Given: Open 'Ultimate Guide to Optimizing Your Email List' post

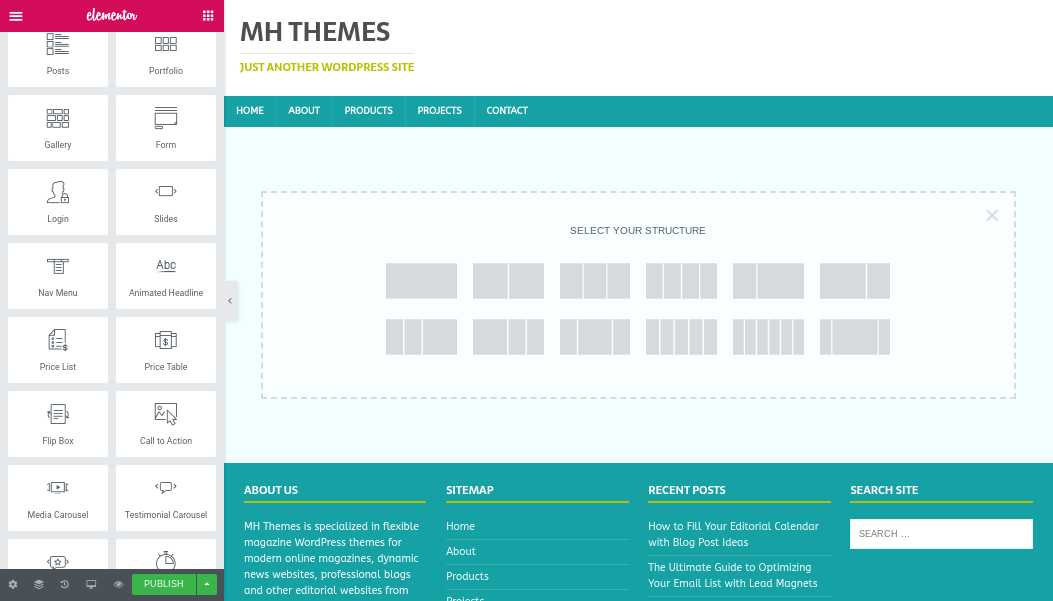Looking at the screenshot, I should point(733,575).
